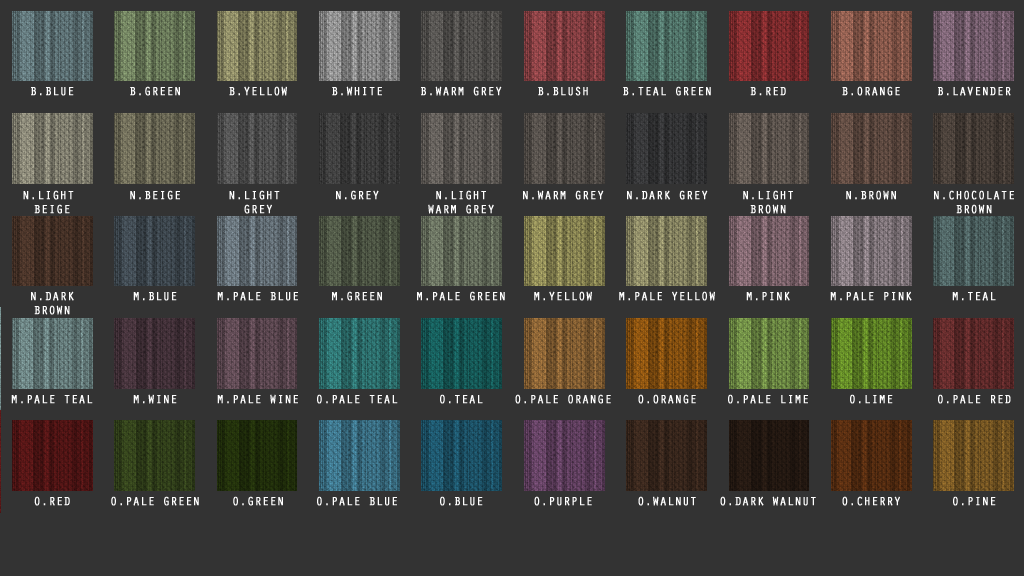This screenshot has width=1024, height=576.
Task: Pick the M.WINE swatch
Action: coord(155,353)
